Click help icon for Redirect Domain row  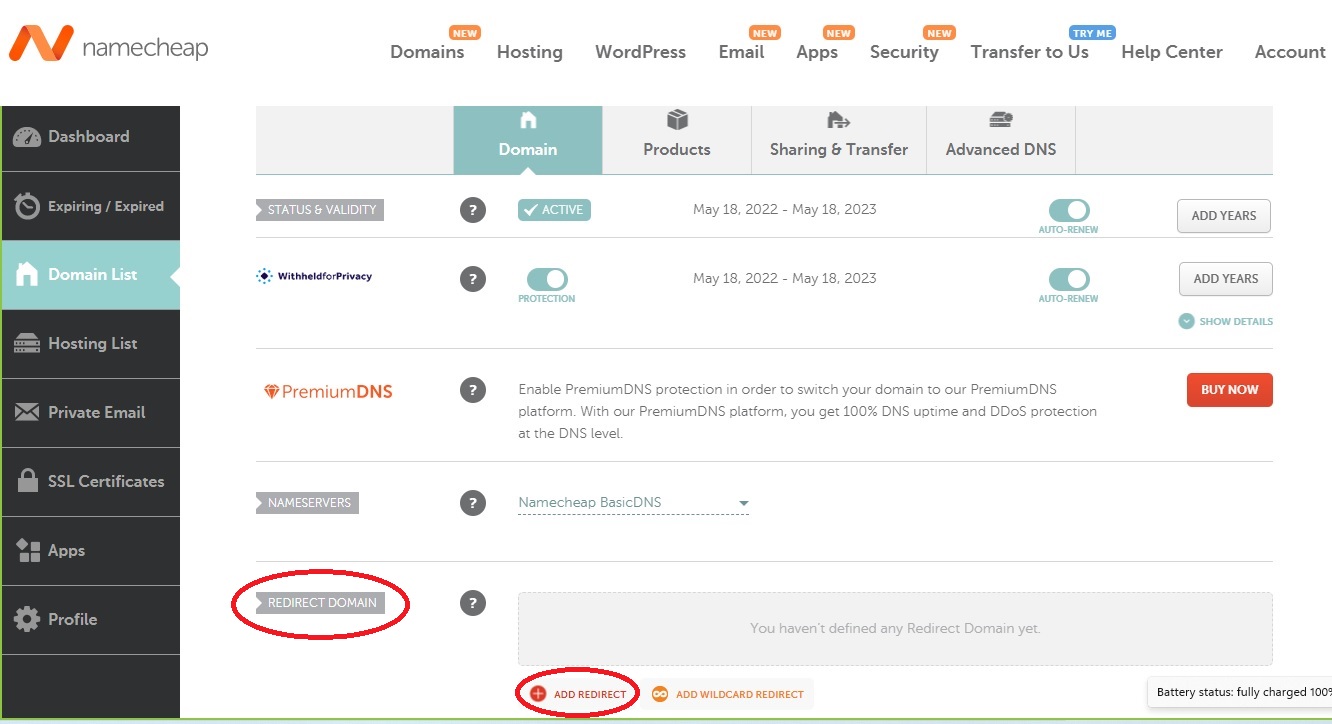(473, 603)
